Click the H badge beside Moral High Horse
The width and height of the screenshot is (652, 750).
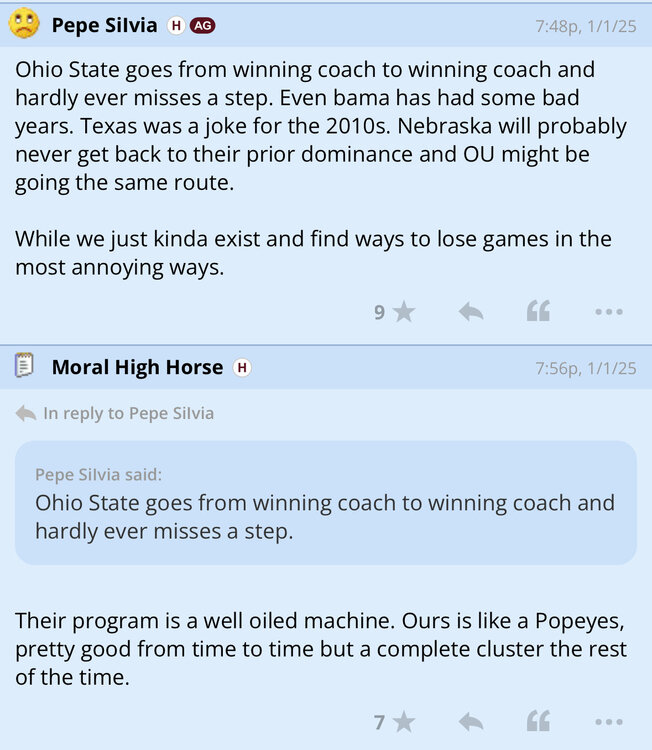click(x=242, y=368)
